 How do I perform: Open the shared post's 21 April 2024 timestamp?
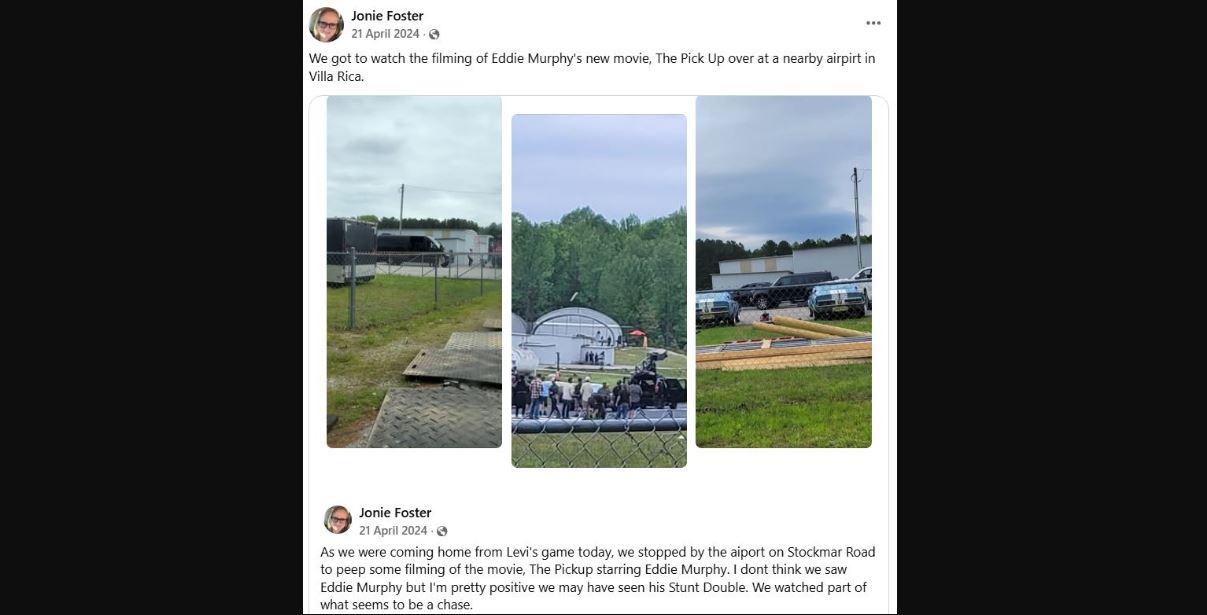coord(393,531)
